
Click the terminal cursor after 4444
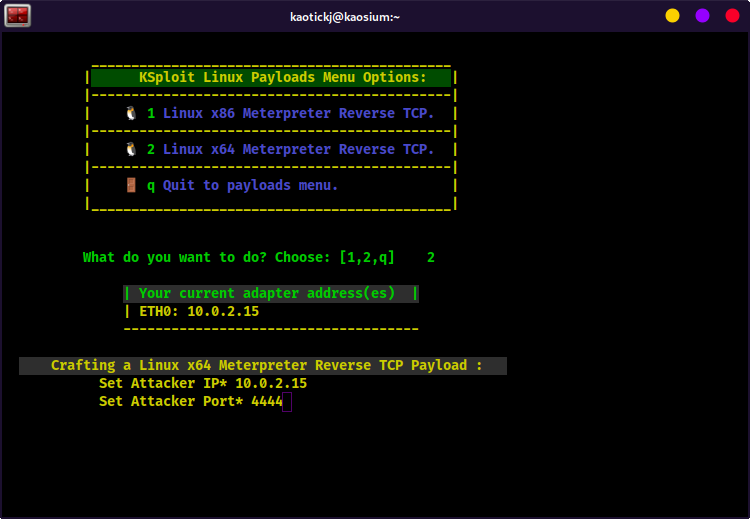point(287,402)
